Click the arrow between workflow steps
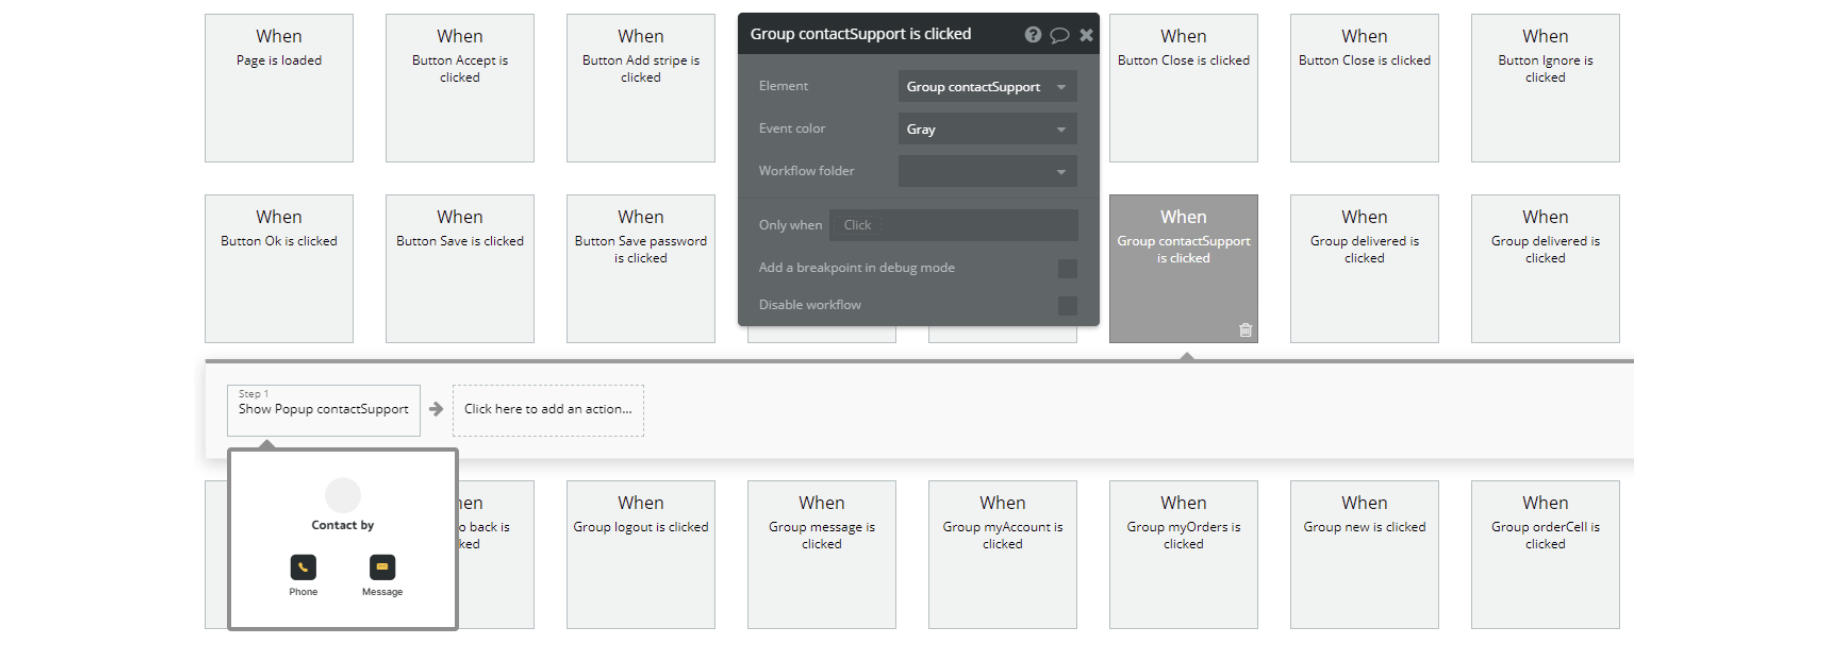 pos(436,409)
